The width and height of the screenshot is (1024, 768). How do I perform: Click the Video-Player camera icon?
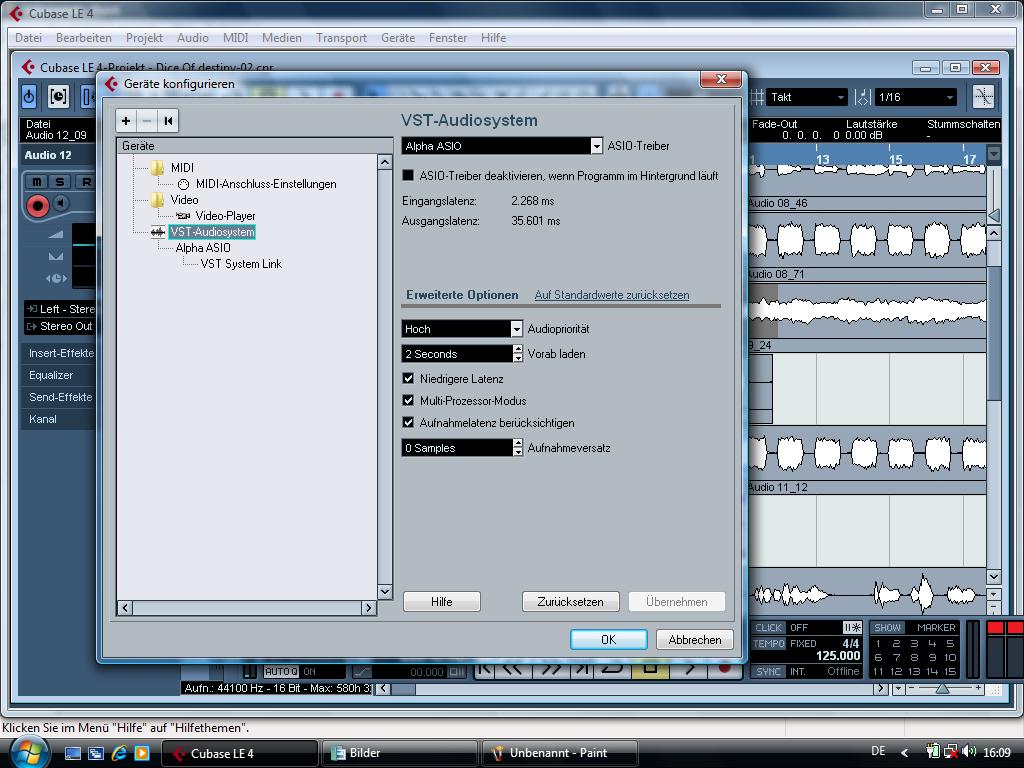[183, 216]
